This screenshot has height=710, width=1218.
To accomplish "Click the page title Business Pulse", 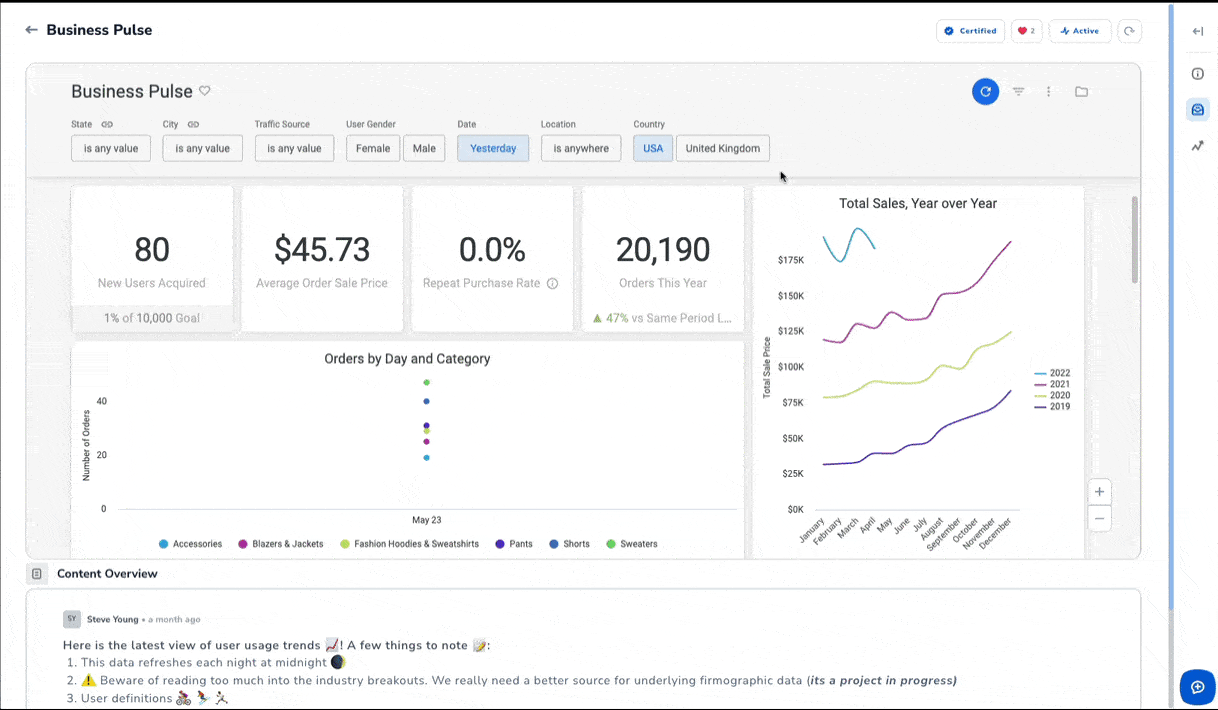I will 99,30.
